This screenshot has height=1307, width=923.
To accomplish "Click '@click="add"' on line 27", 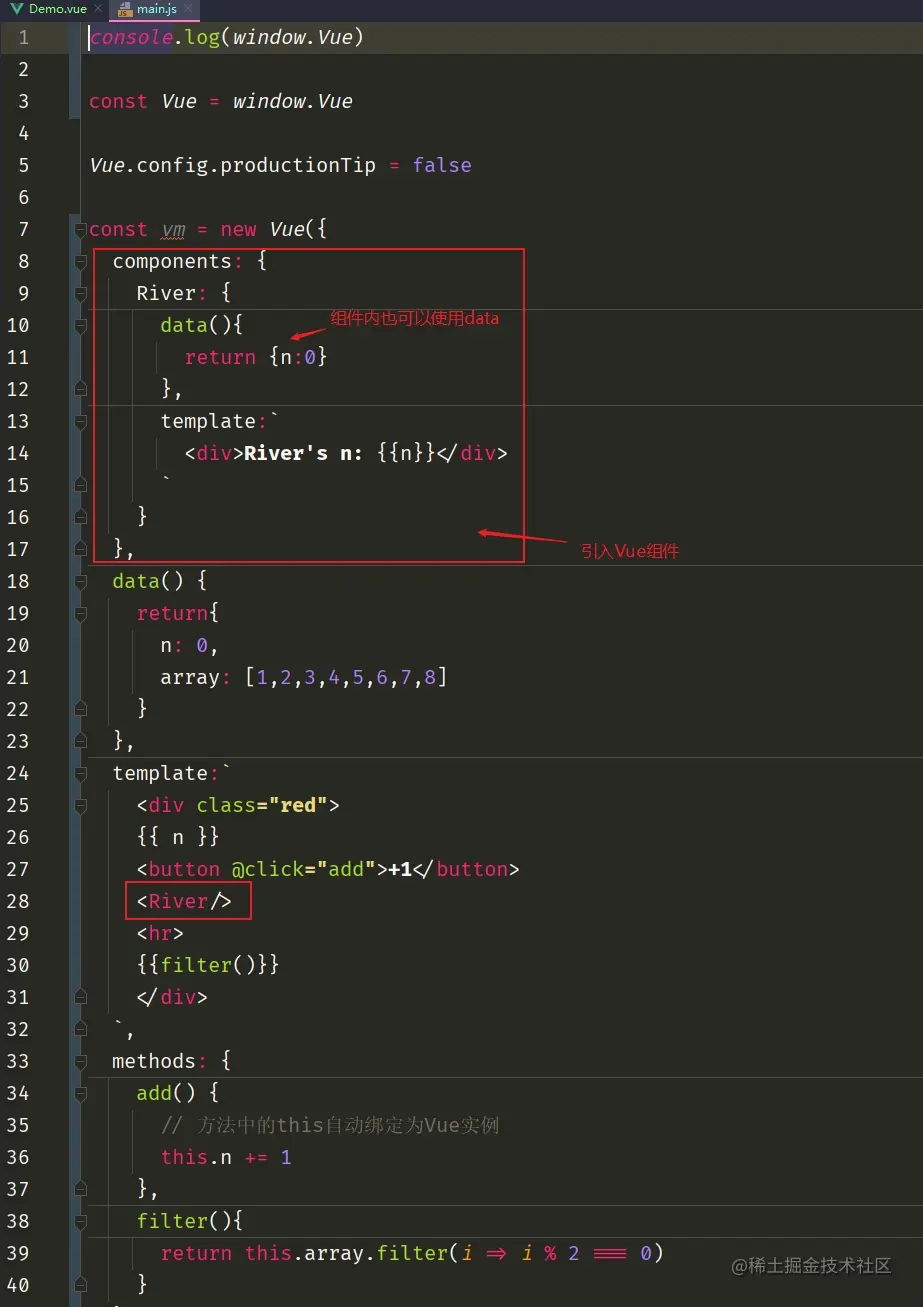I will pos(304,870).
